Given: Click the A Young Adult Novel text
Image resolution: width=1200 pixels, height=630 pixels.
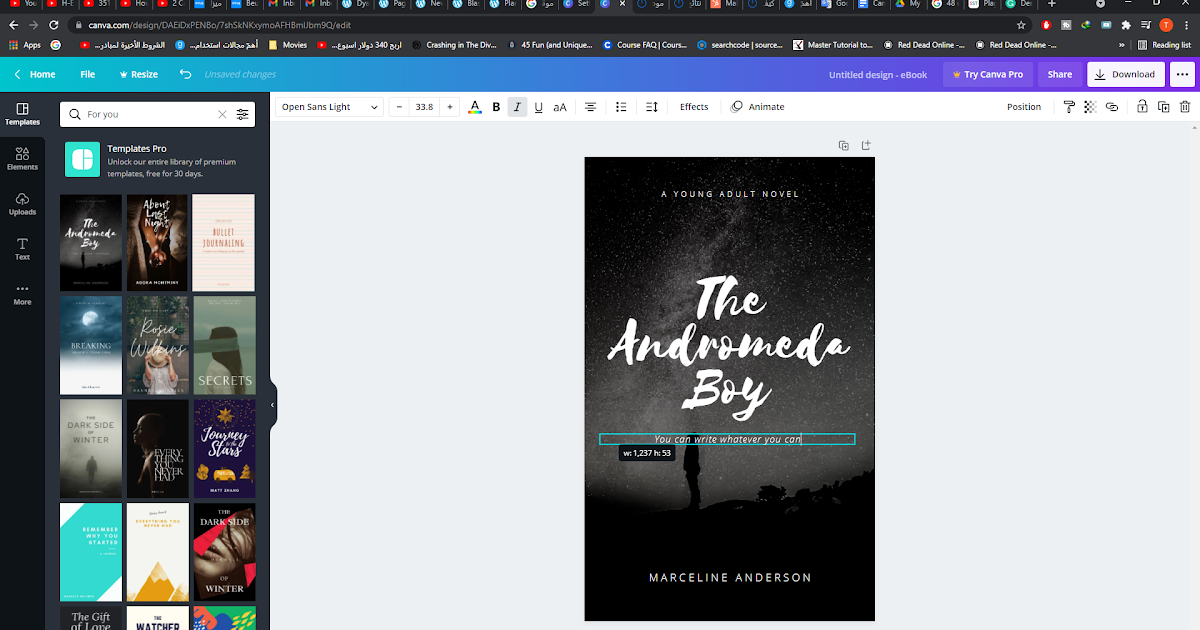Looking at the screenshot, I should click(730, 194).
